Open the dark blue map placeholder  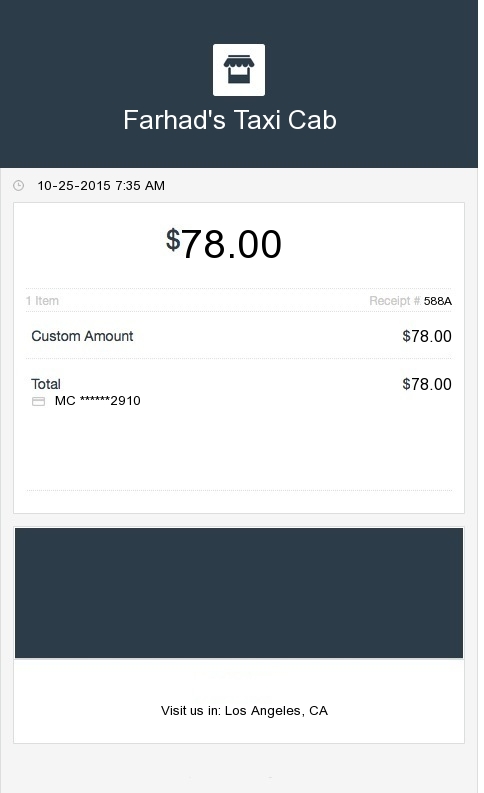coord(239,593)
